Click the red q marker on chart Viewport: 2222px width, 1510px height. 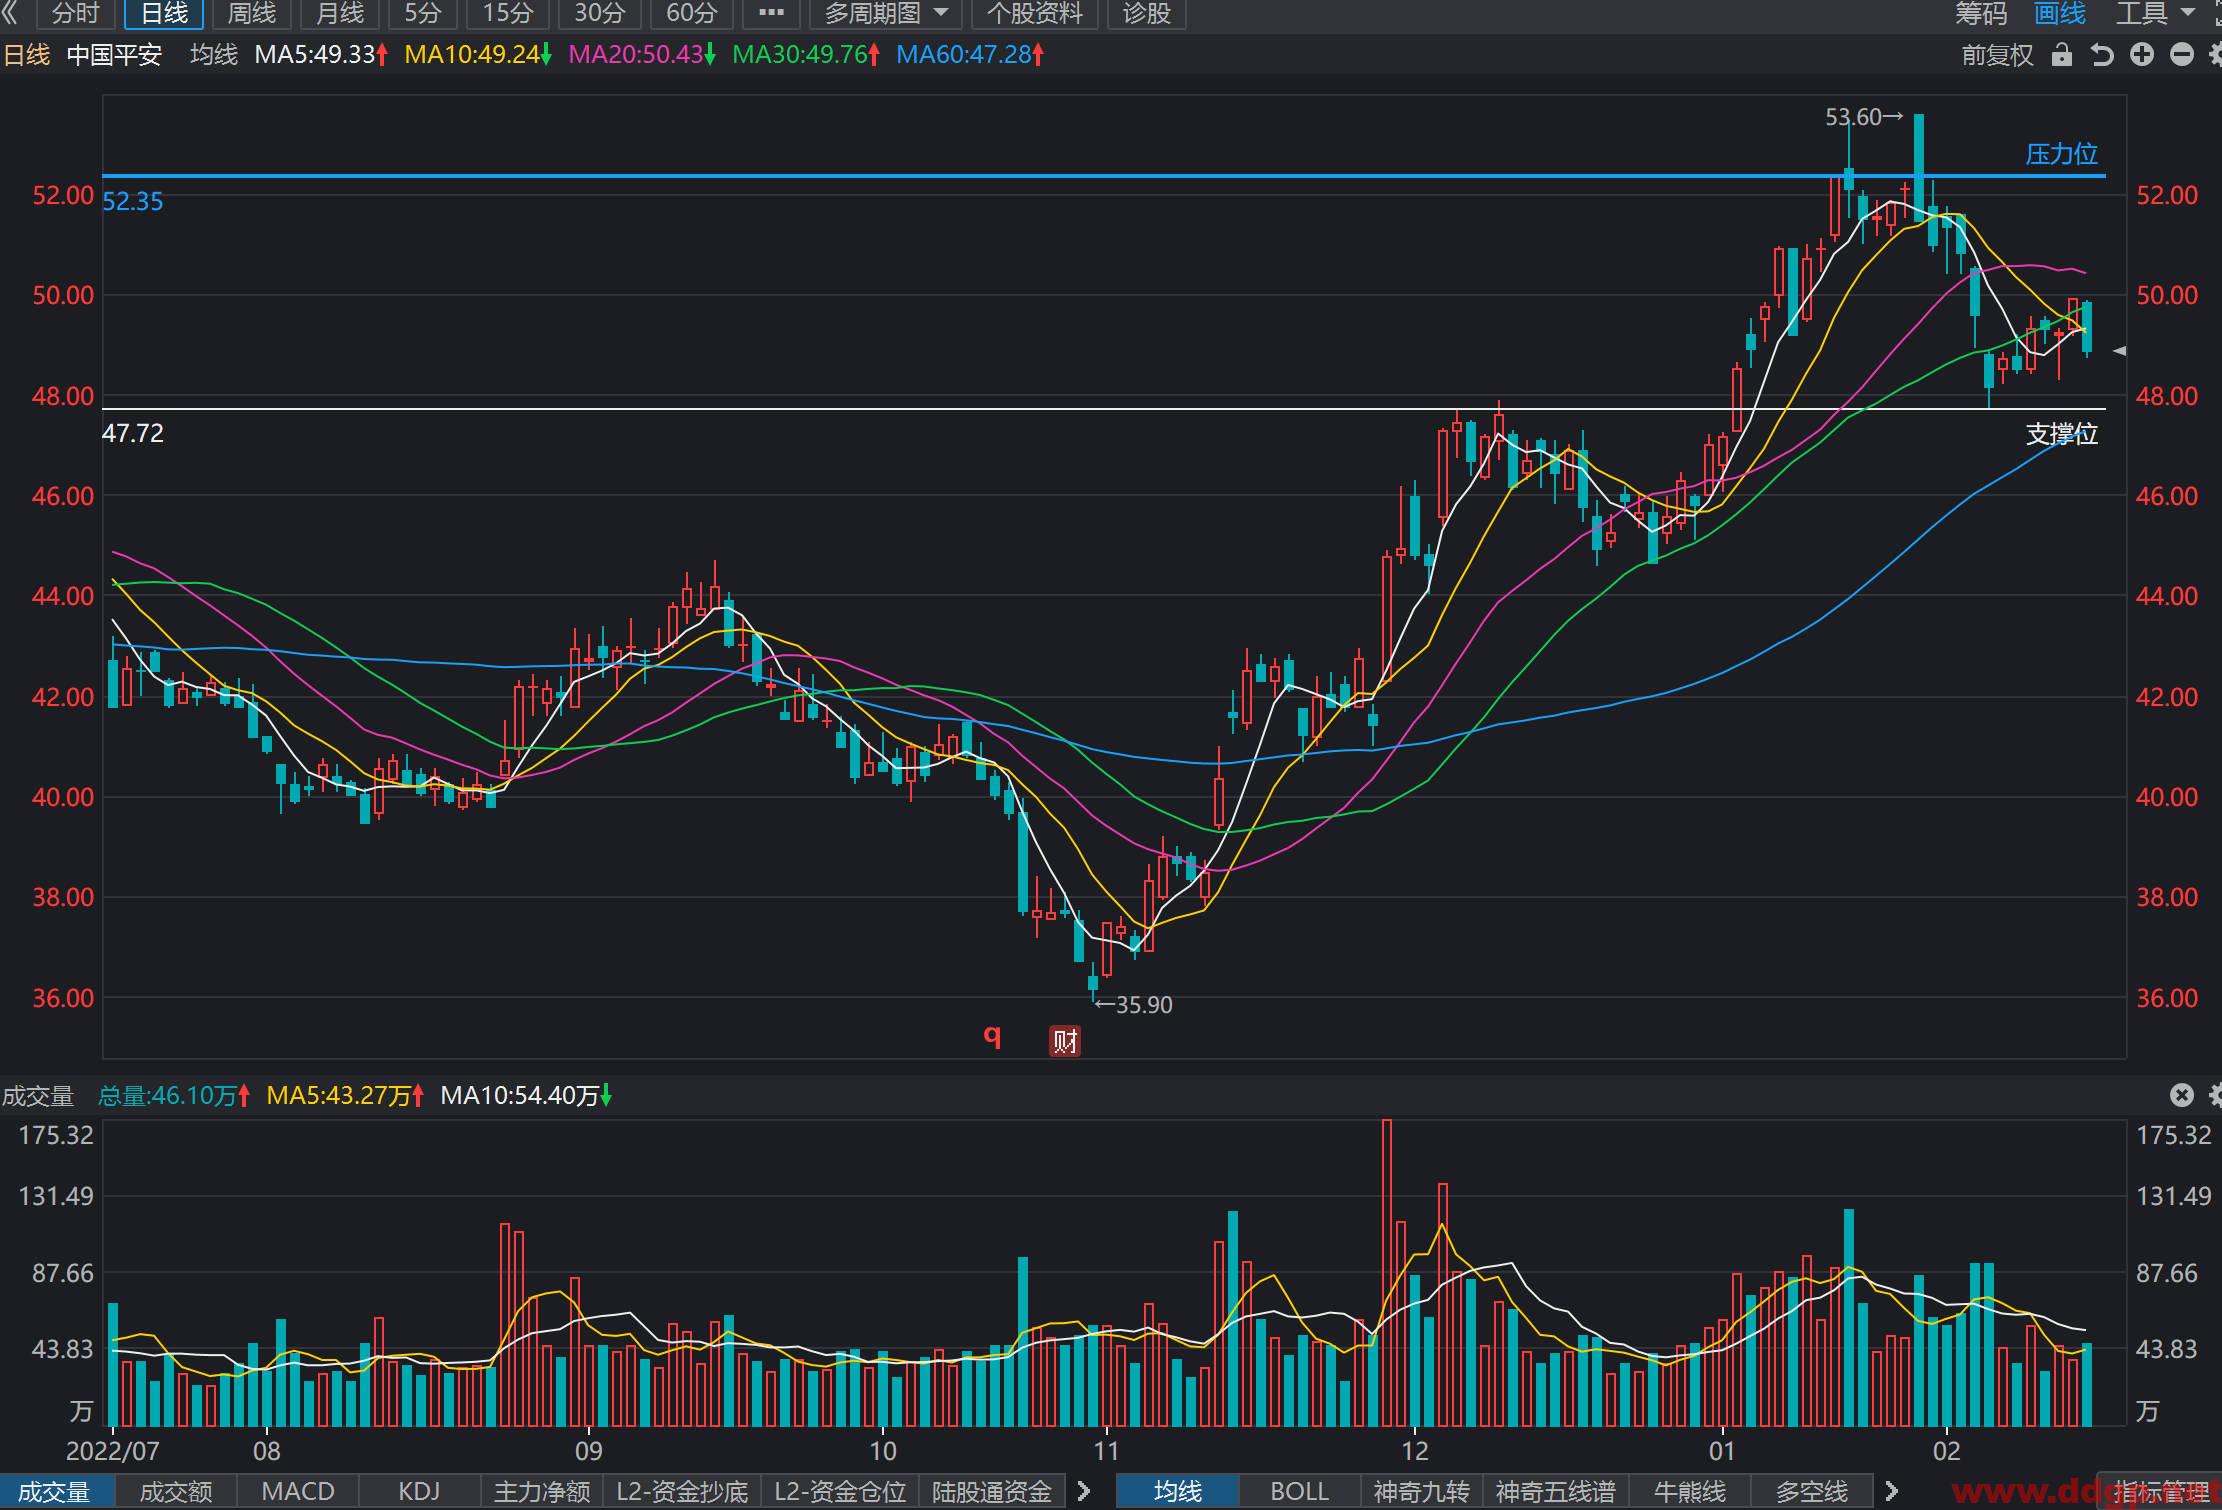(x=992, y=1034)
